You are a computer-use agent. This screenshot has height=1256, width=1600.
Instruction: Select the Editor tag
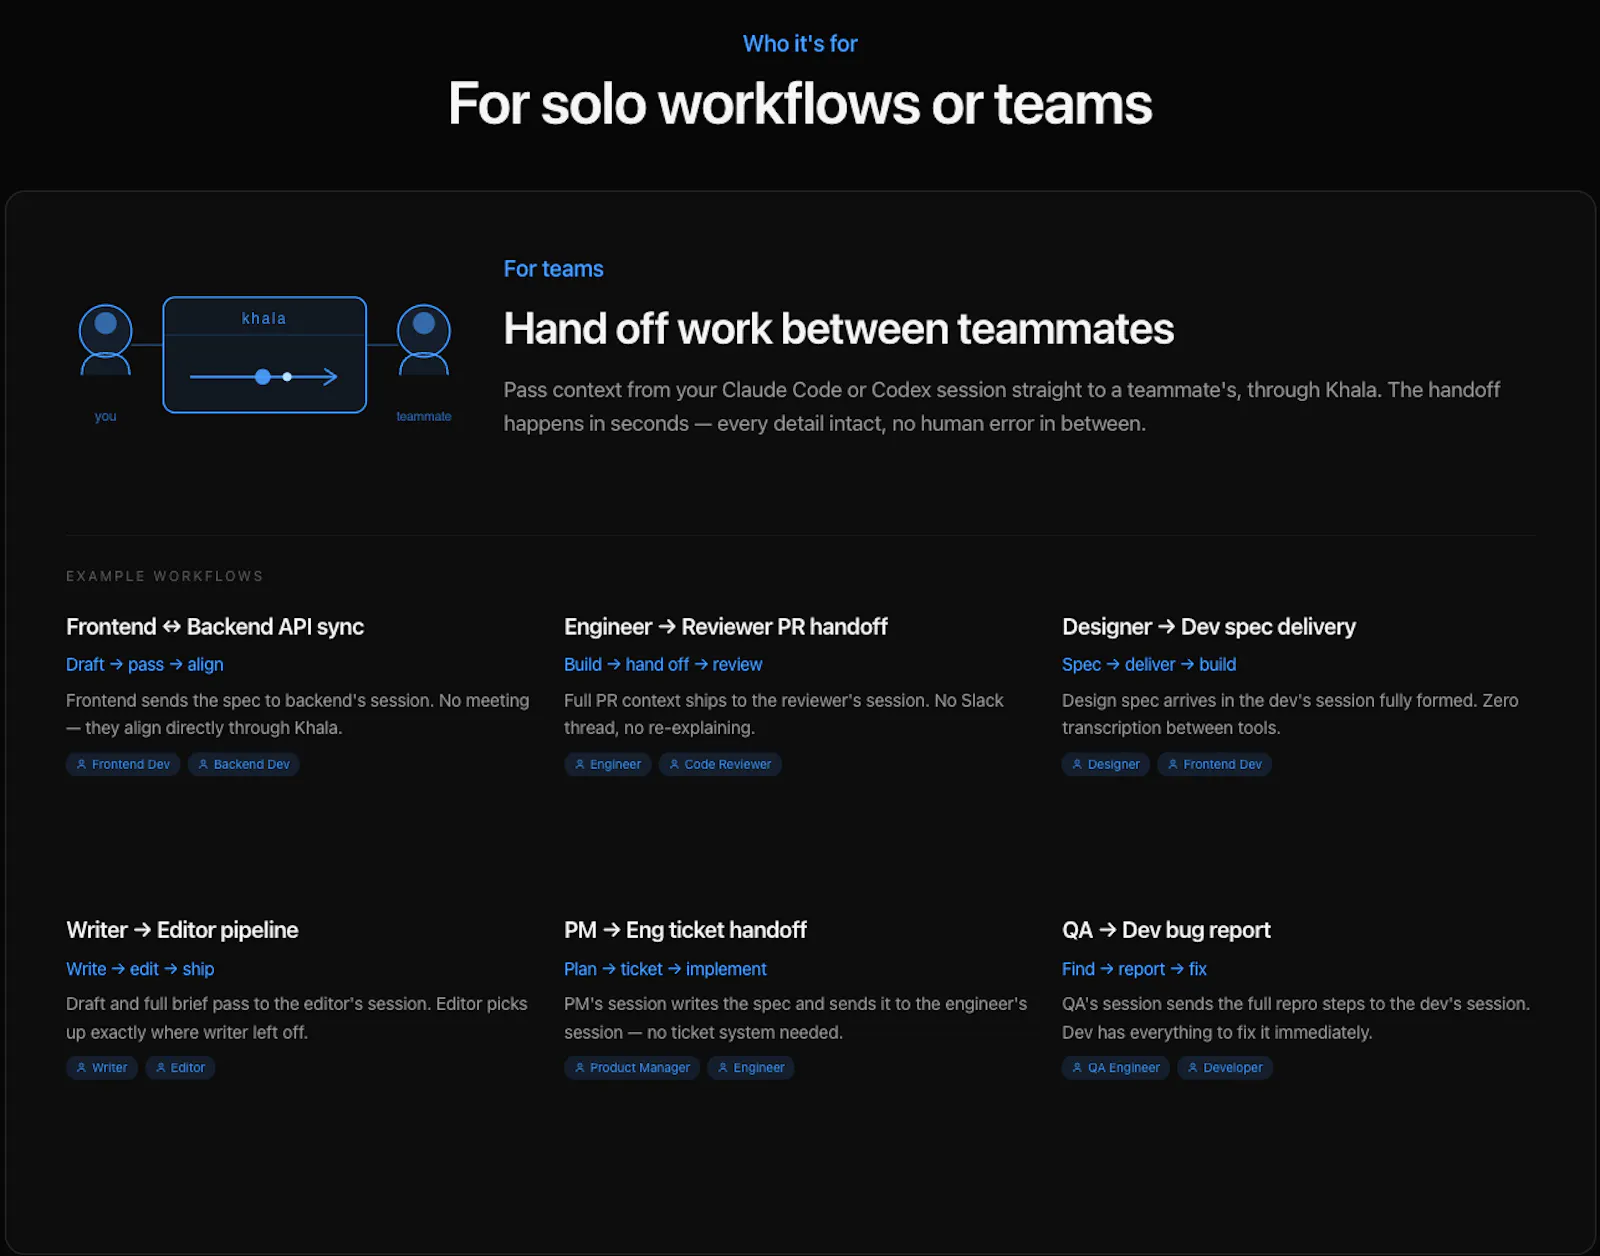tap(180, 1068)
